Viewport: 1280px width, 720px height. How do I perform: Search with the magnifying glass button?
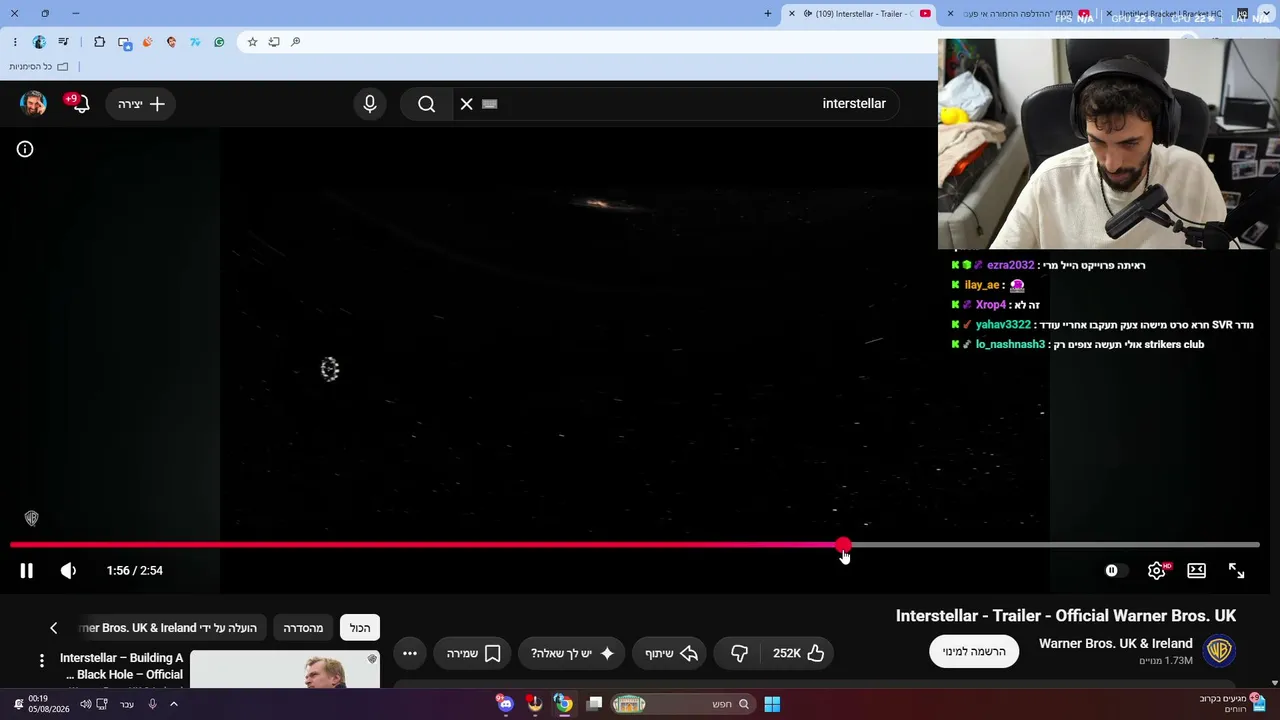pos(427,104)
